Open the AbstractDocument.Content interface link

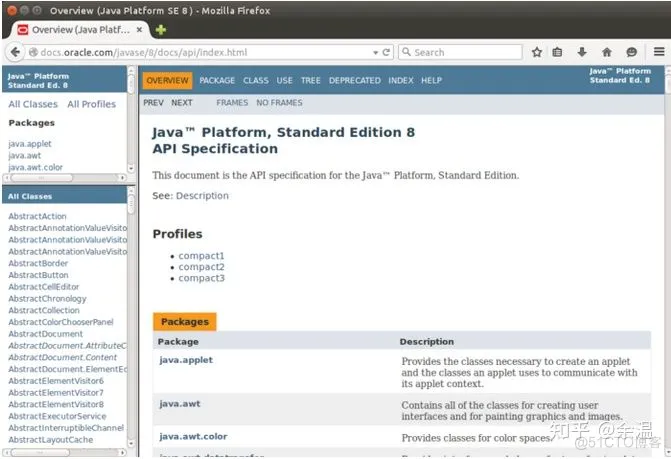tap(62, 358)
